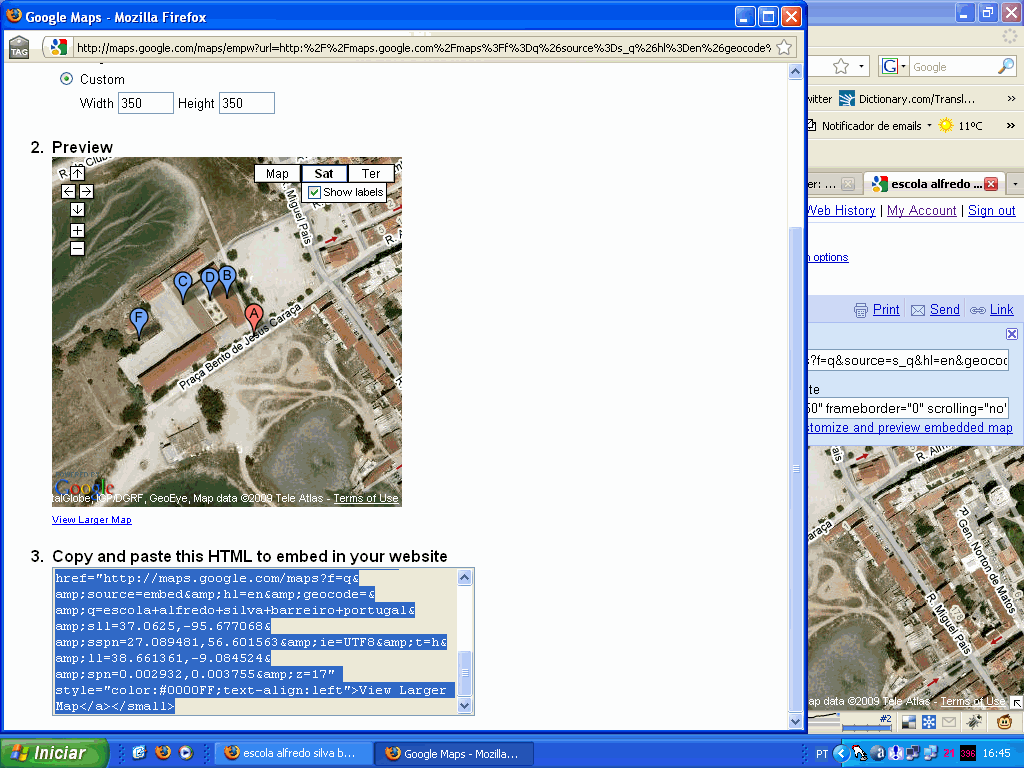
Task: Click the Google favicon in the address bar
Action: [59, 47]
